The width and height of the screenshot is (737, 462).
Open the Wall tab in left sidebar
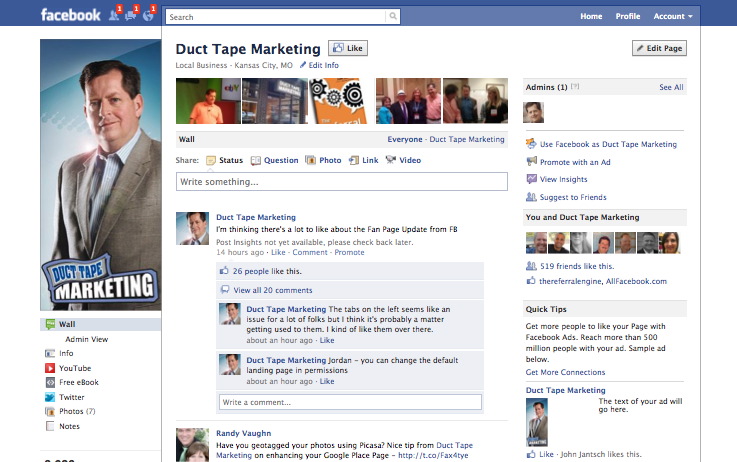(x=100, y=324)
